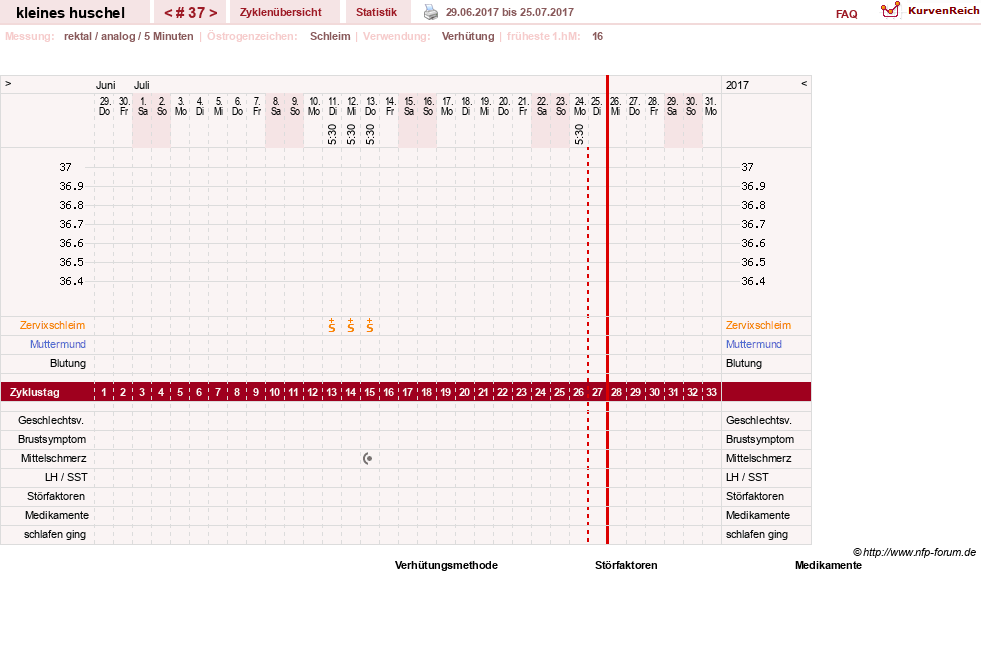
Task: Click the left schlafen ging row label
Action: pyautogui.click(x=55, y=534)
